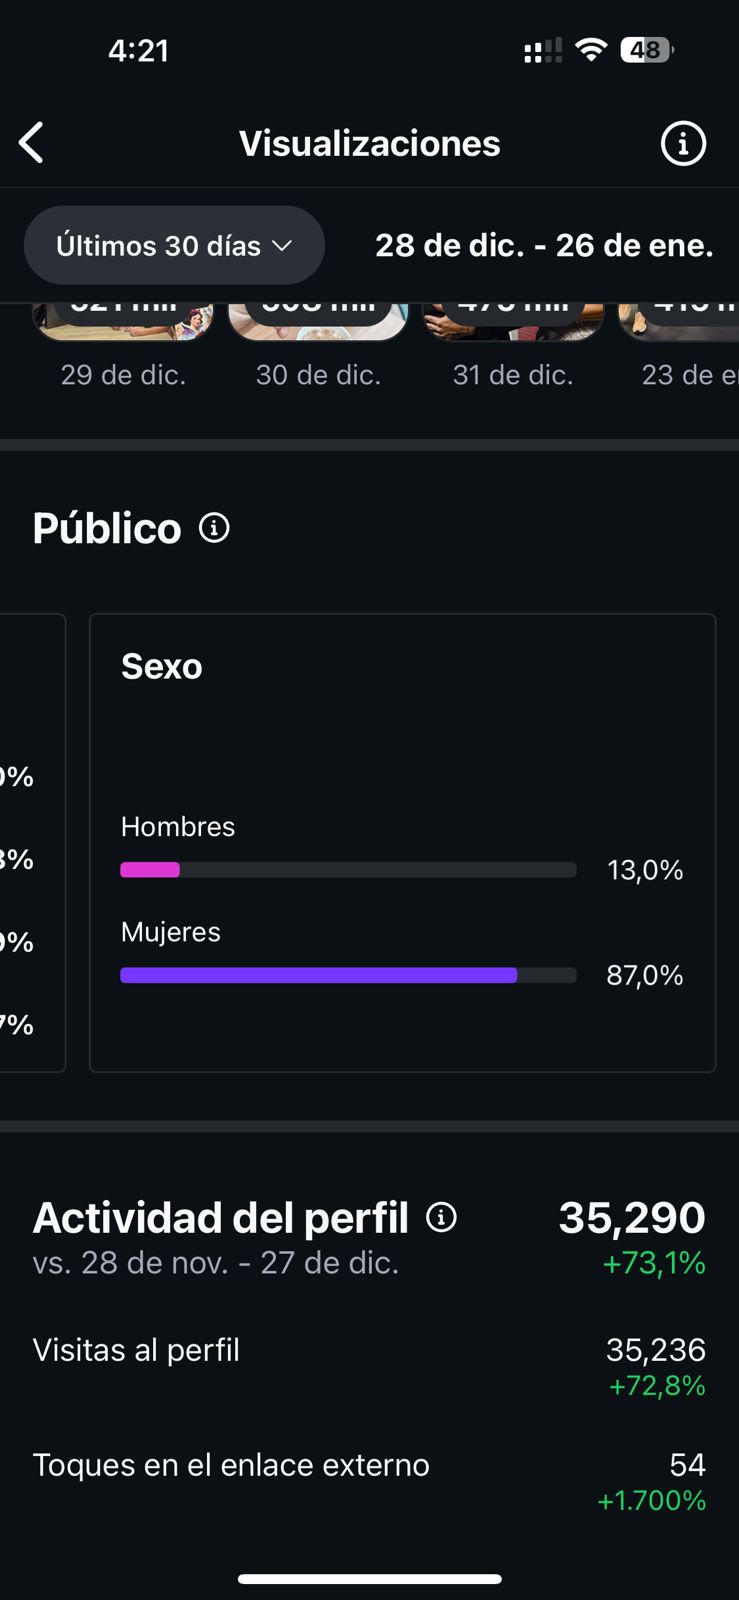Tap the 35,290 profile activity total
739x1600 pixels.
[x=631, y=1218]
